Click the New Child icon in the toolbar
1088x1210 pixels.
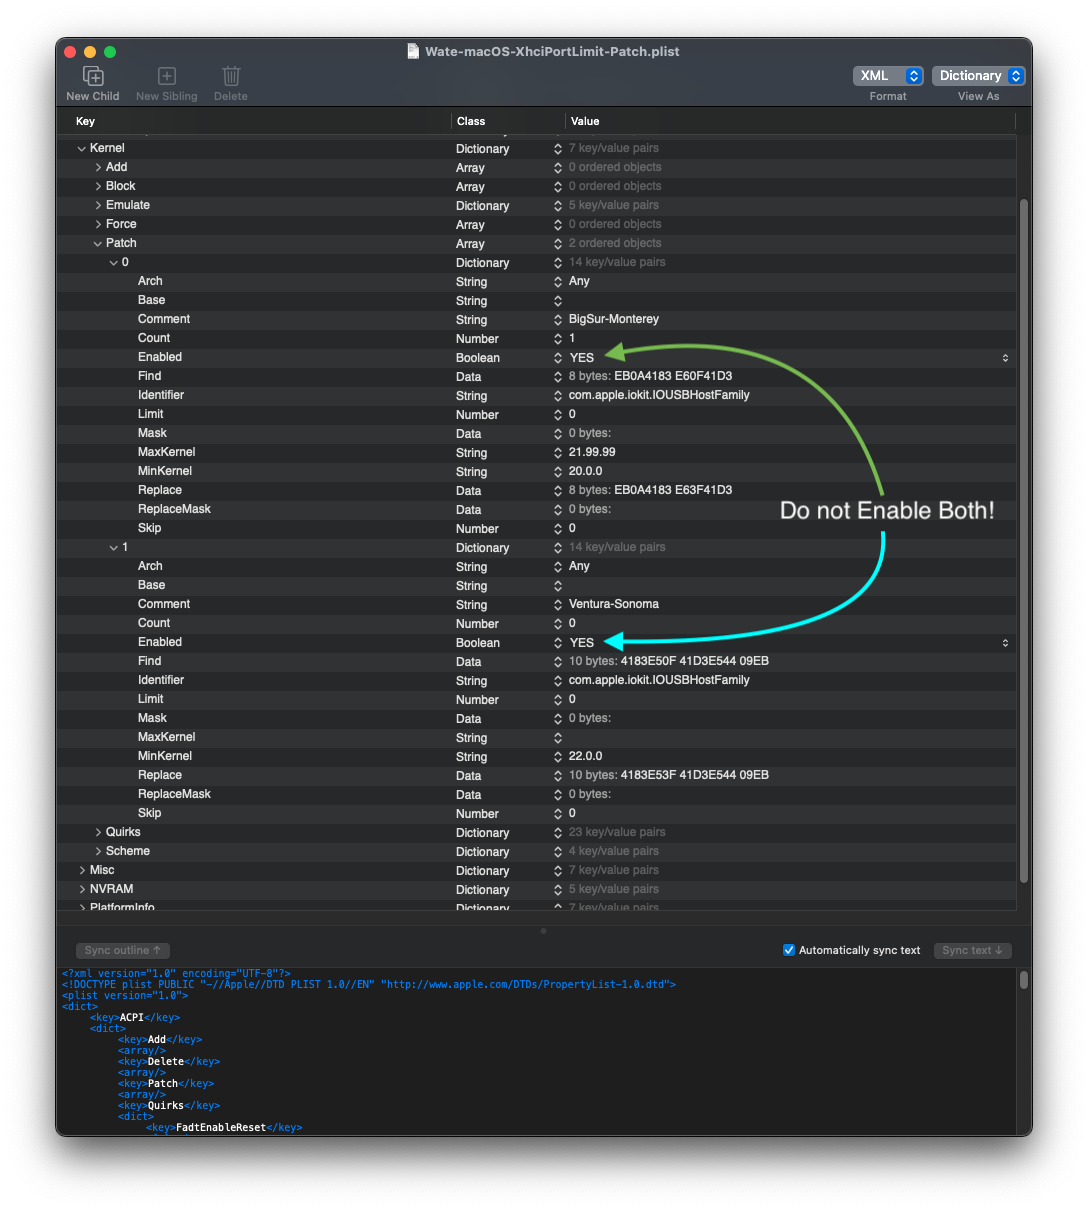point(92,75)
